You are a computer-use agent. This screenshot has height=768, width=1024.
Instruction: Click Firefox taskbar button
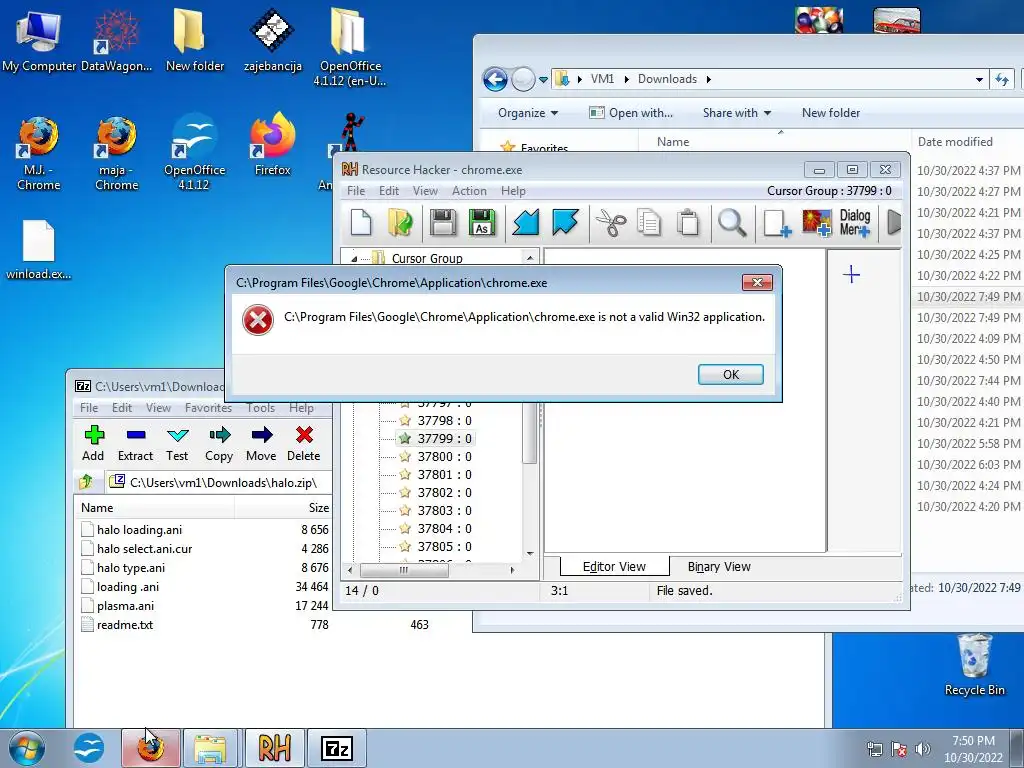(150, 748)
